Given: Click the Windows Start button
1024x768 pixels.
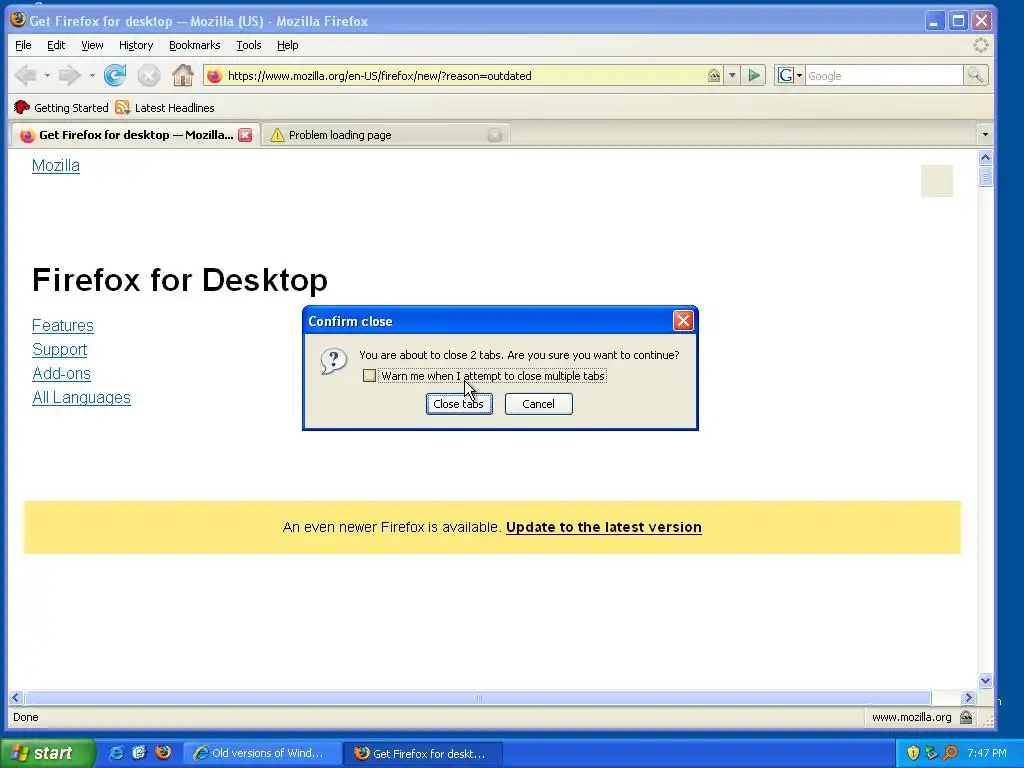Looking at the screenshot, I should pos(47,753).
